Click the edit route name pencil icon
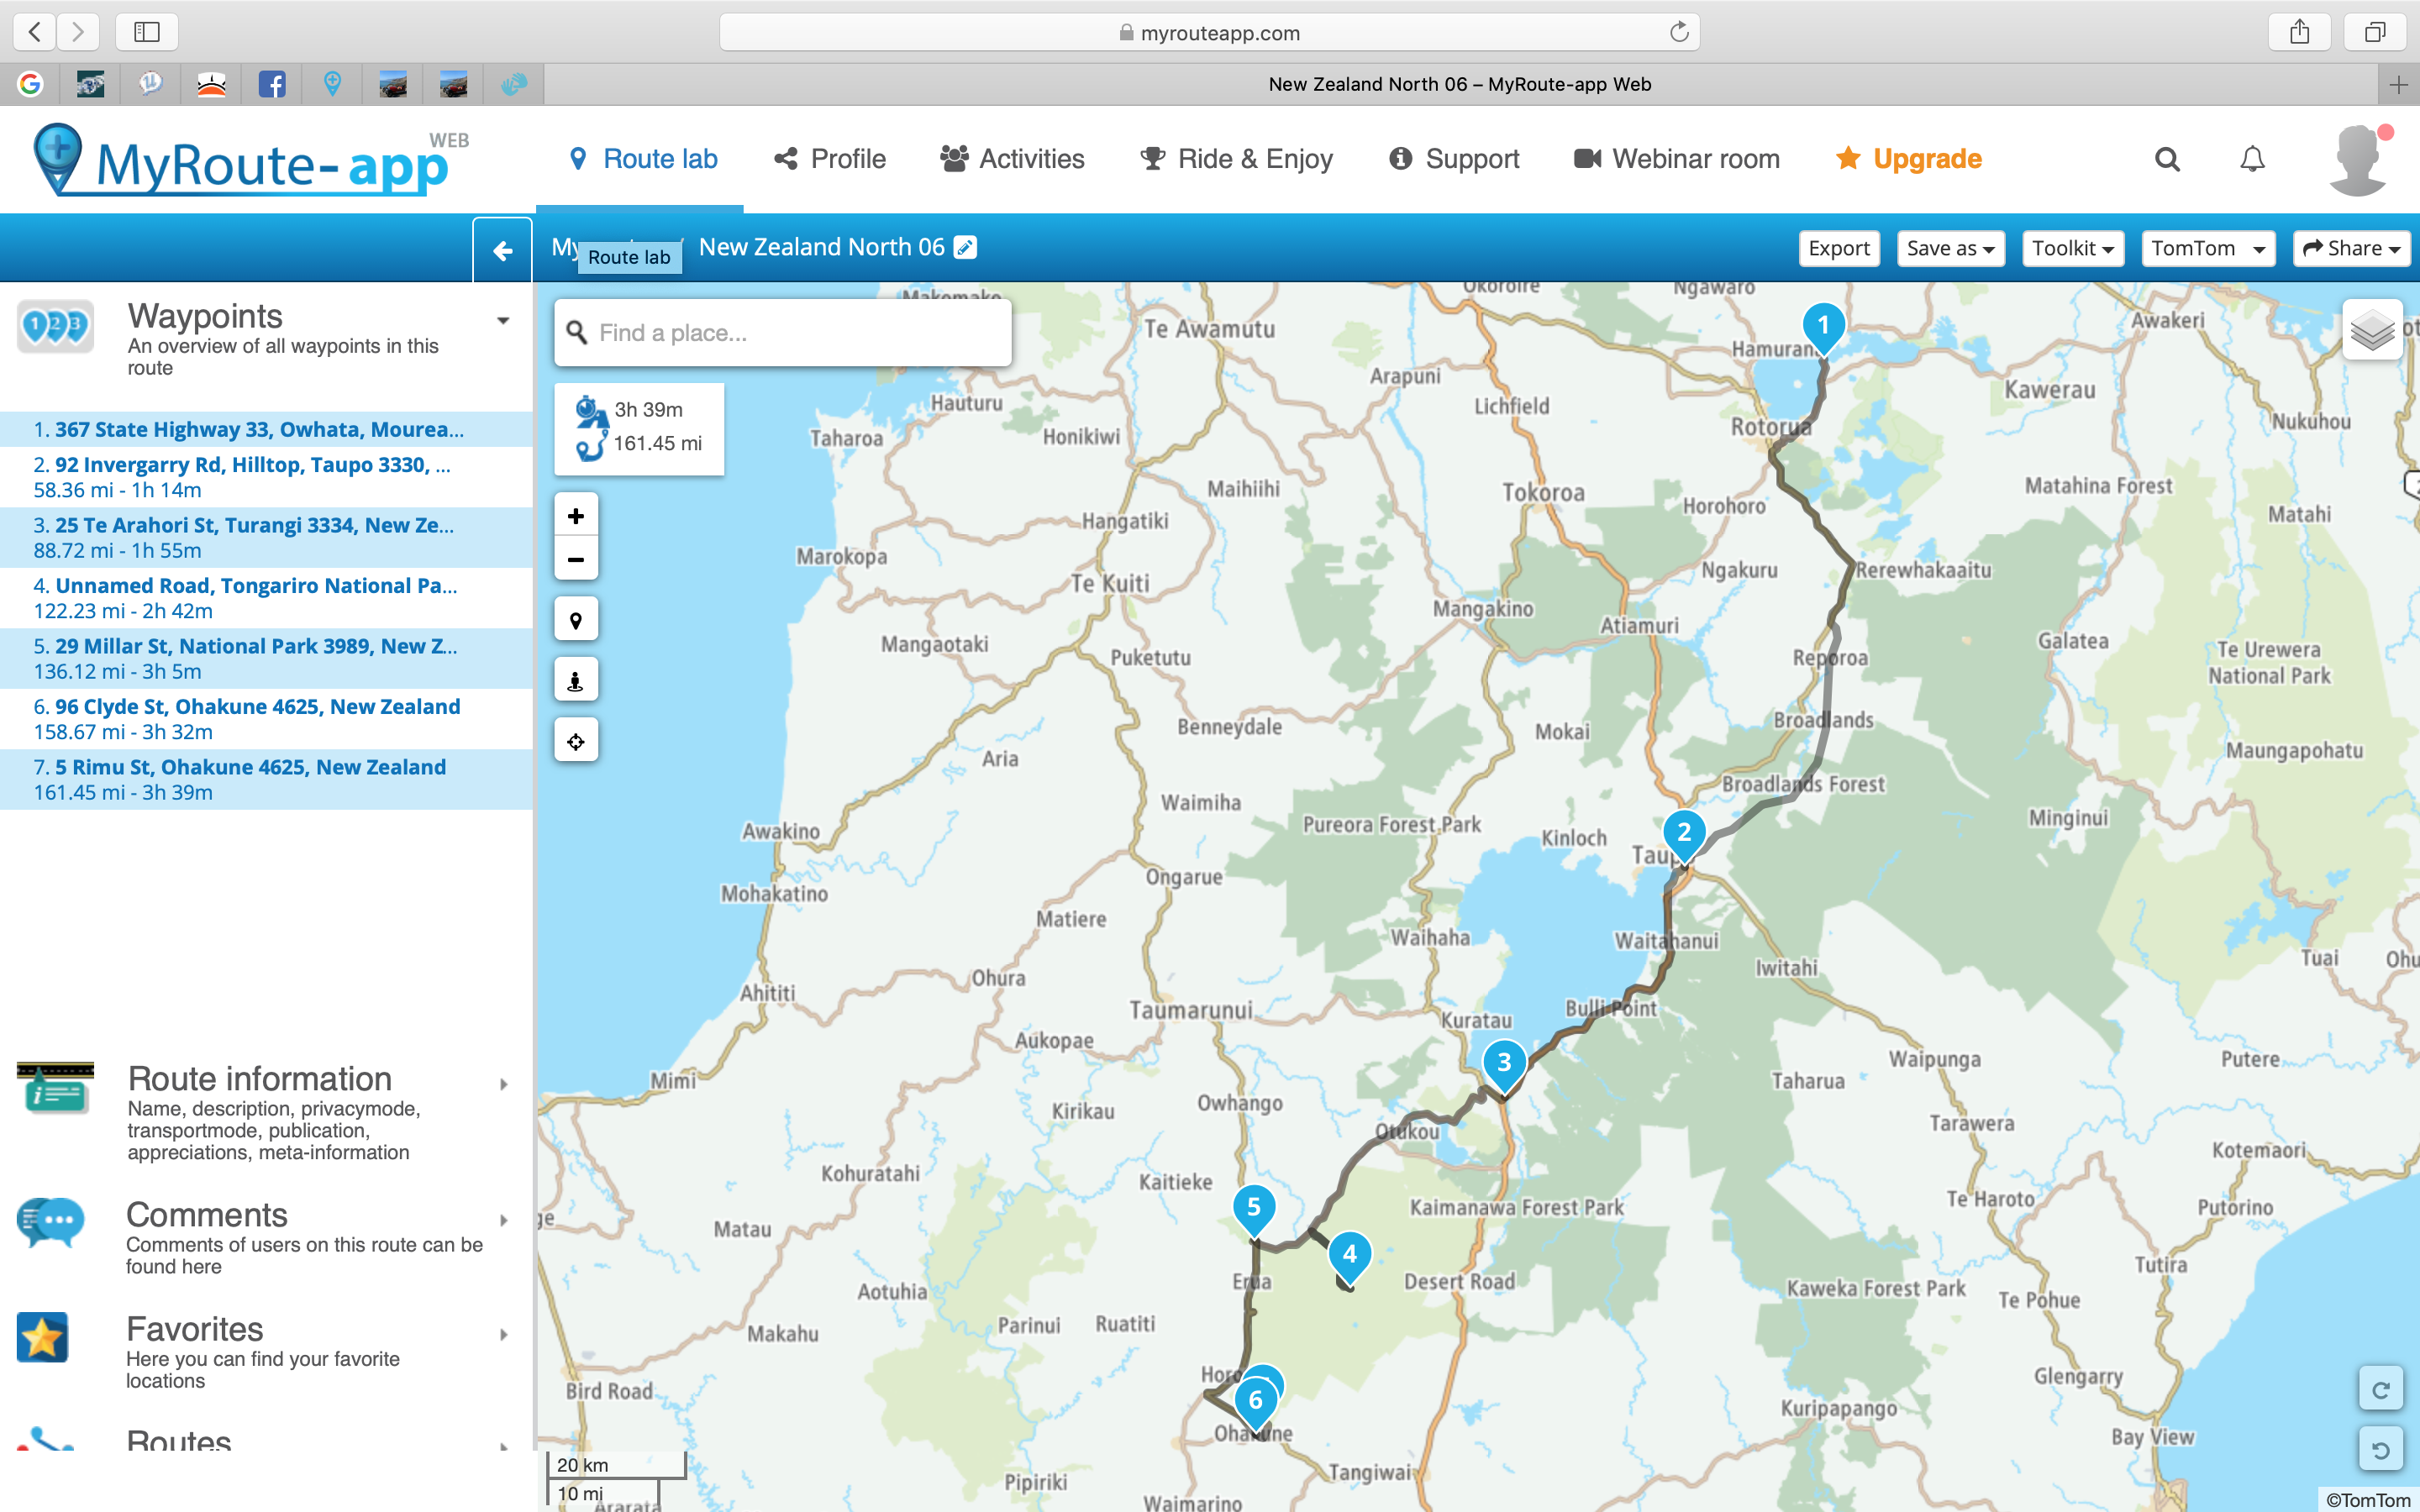The width and height of the screenshot is (2420, 1512). coord(965,247)
